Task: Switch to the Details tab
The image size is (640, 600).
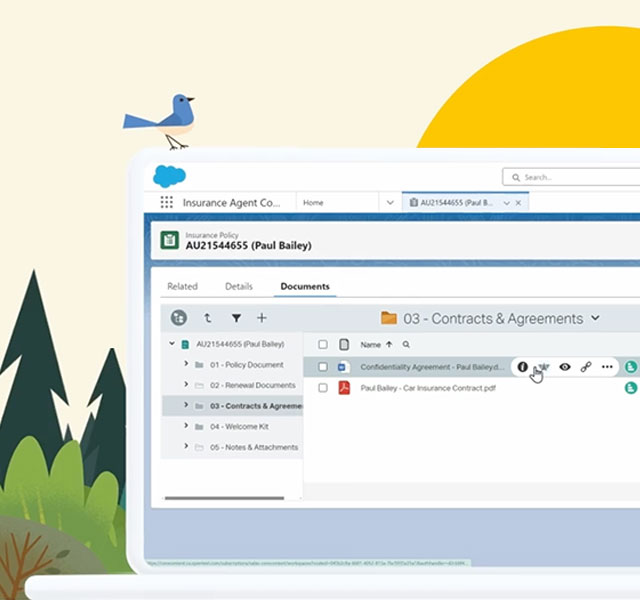Action: pyautogui.click(x=239, y=286)
